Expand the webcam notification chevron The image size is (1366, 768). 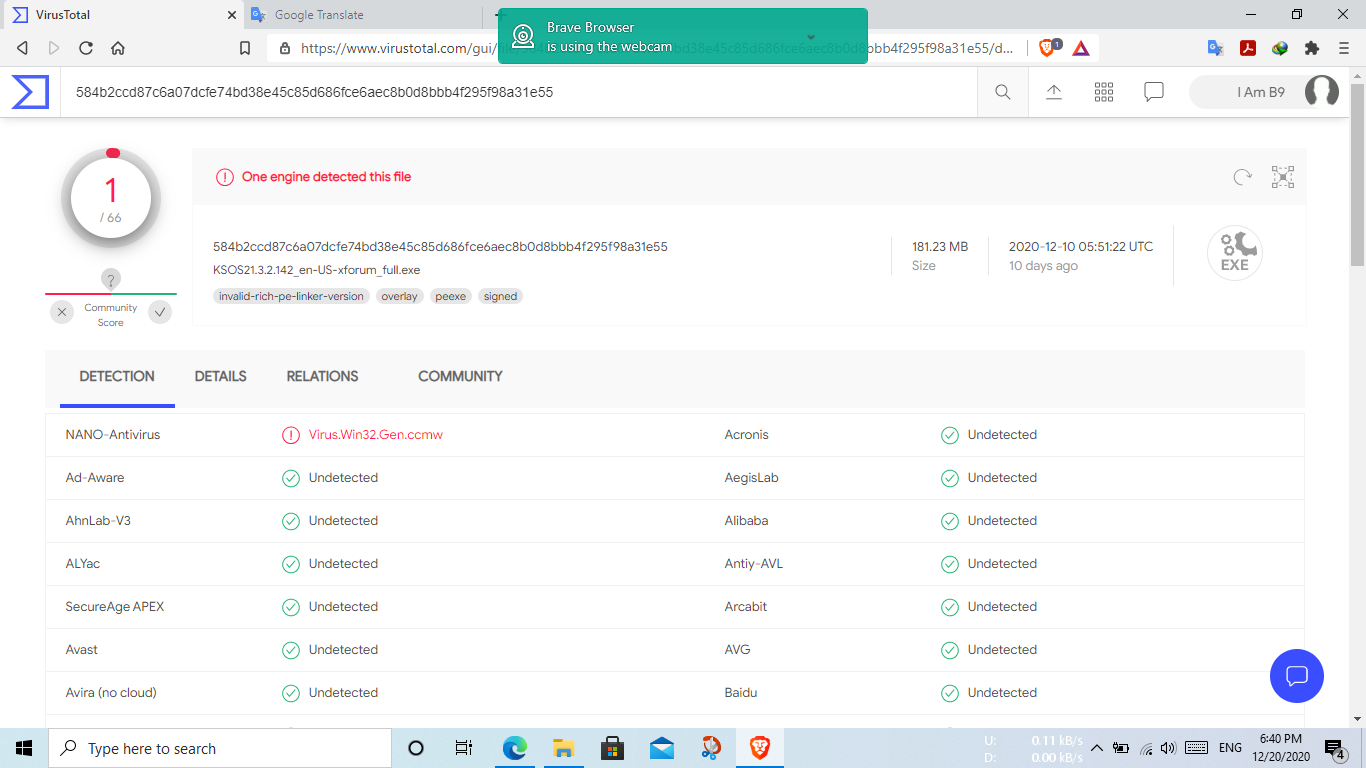pos(811,37)
